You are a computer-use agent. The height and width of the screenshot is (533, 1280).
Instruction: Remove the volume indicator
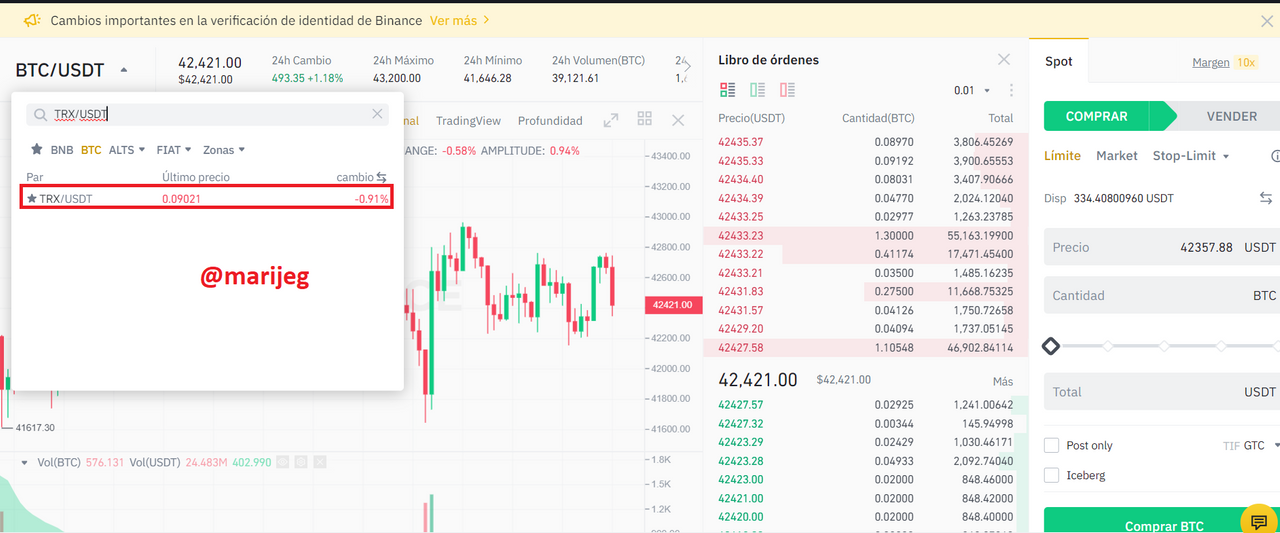point(320,463)
